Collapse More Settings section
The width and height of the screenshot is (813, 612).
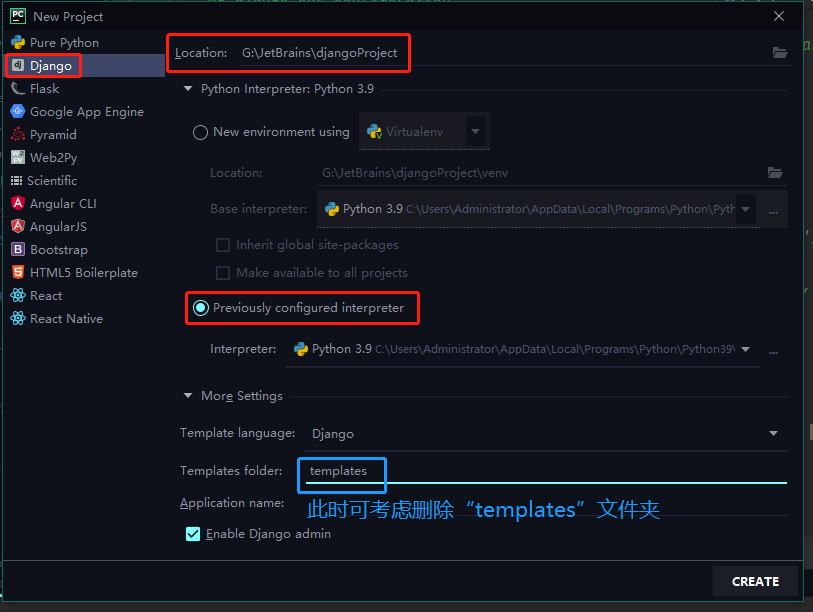point(188,396)
